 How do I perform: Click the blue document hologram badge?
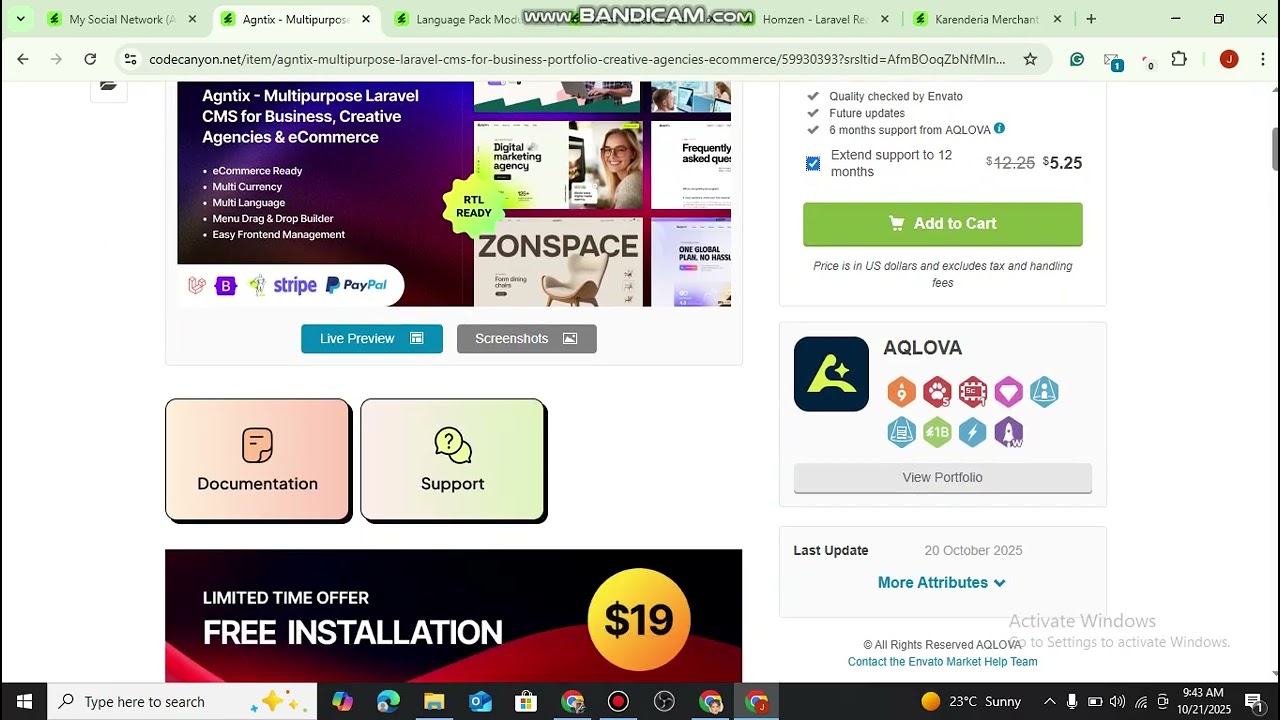(x=901, y=432)
